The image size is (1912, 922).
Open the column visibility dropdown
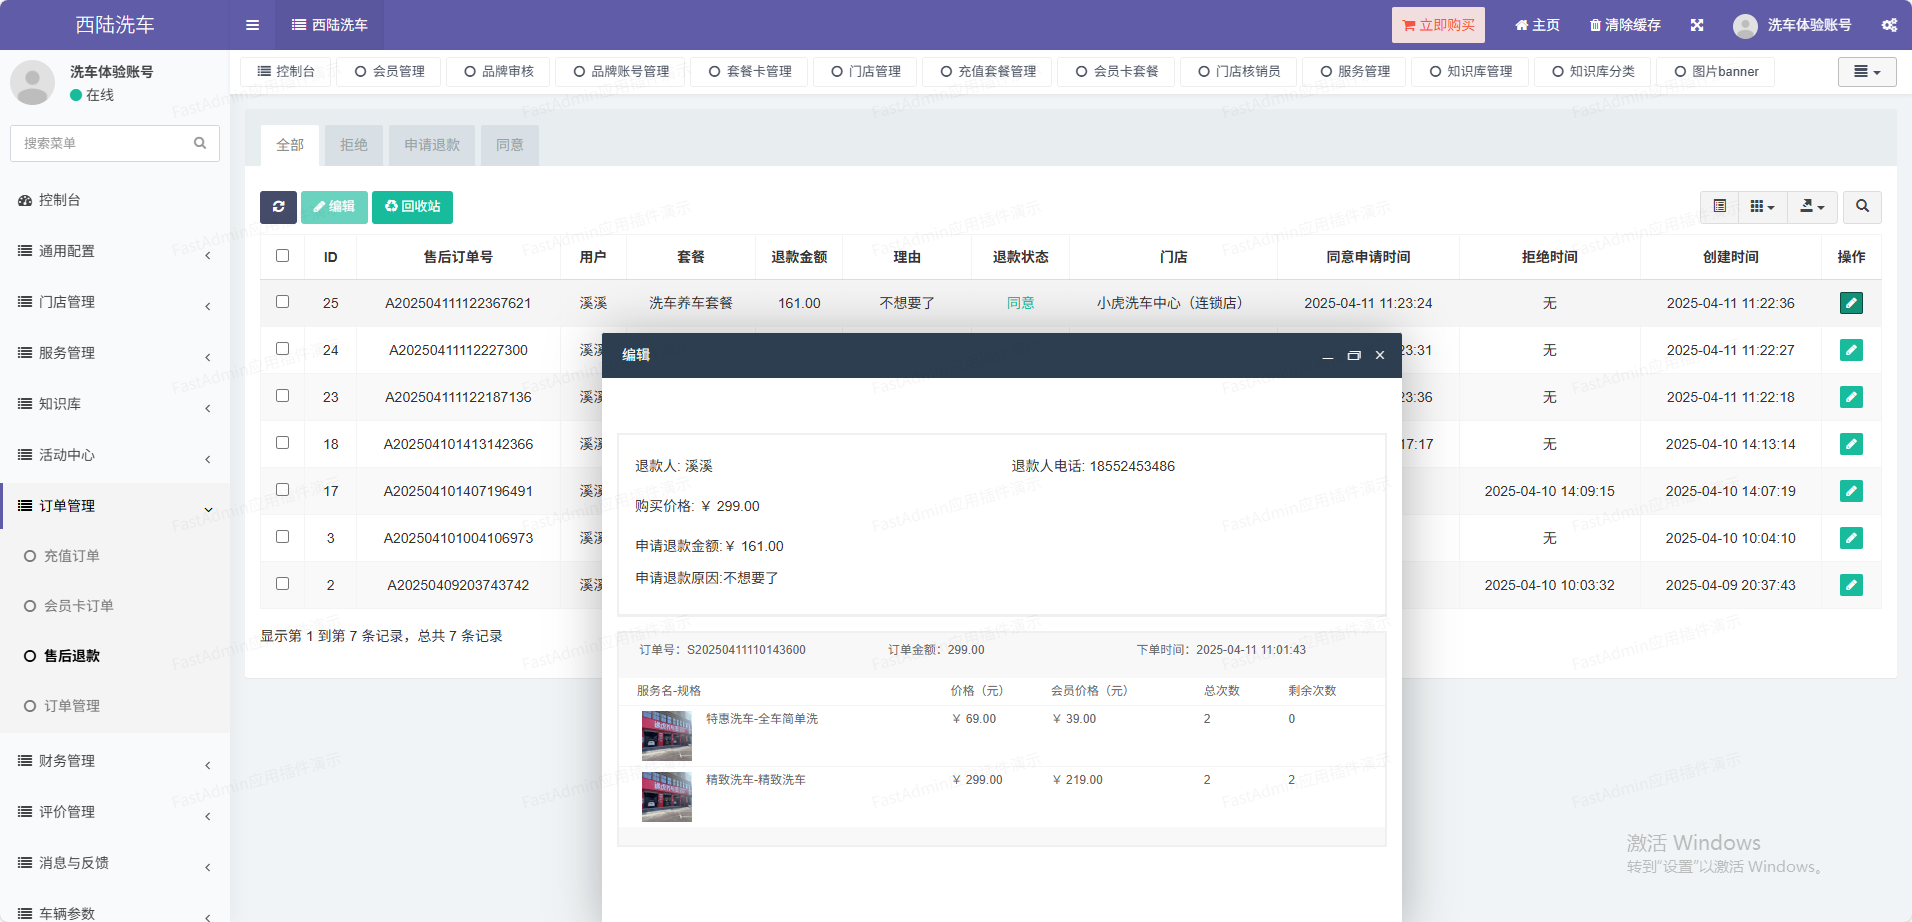(x=1762, y=207)
